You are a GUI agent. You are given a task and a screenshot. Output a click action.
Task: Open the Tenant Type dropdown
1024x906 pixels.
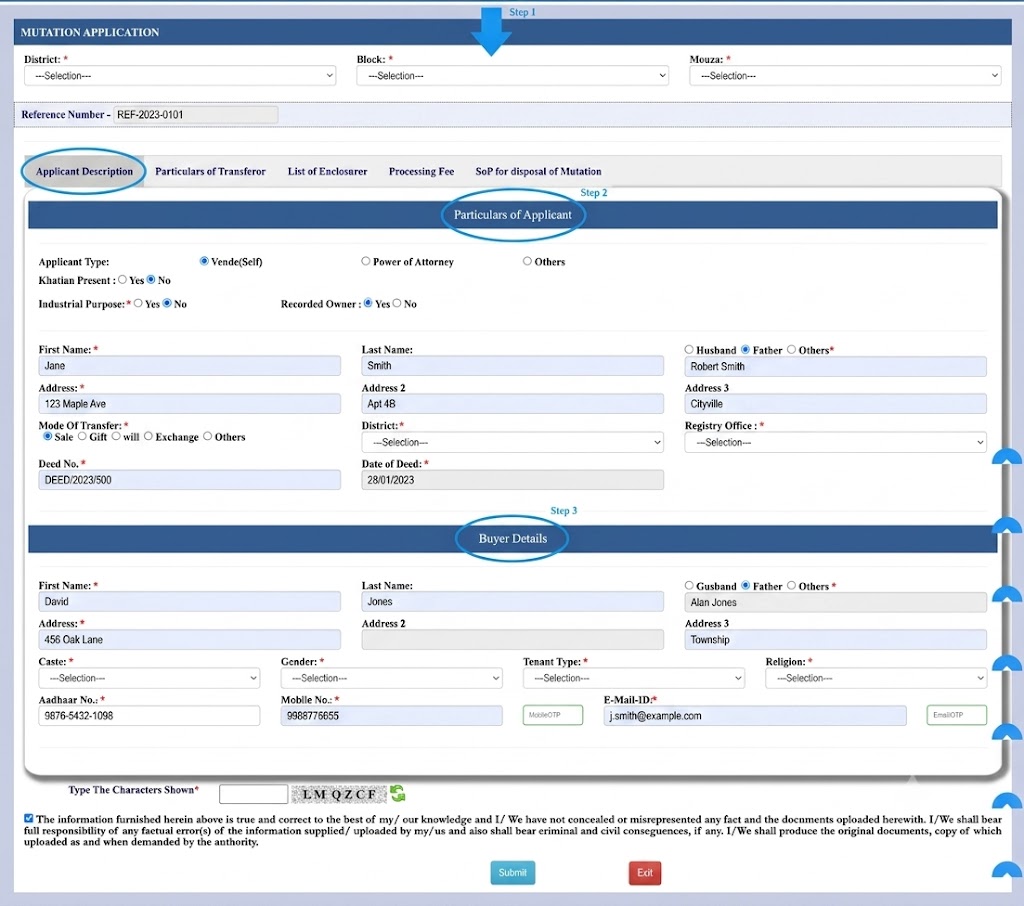633,678
